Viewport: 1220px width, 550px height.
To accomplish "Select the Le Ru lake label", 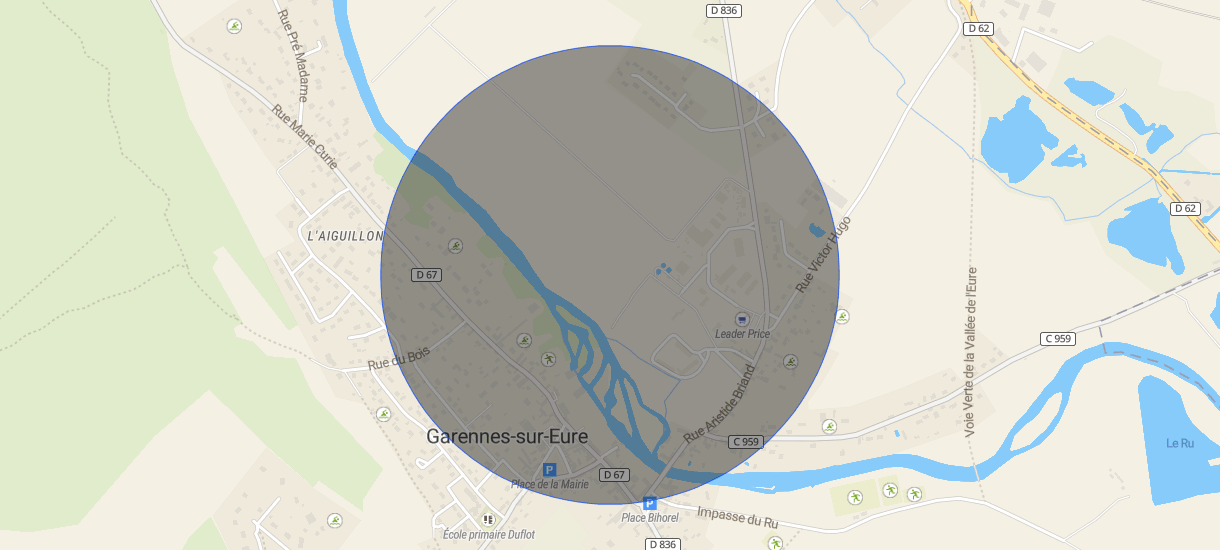I will pos(1180,443).
